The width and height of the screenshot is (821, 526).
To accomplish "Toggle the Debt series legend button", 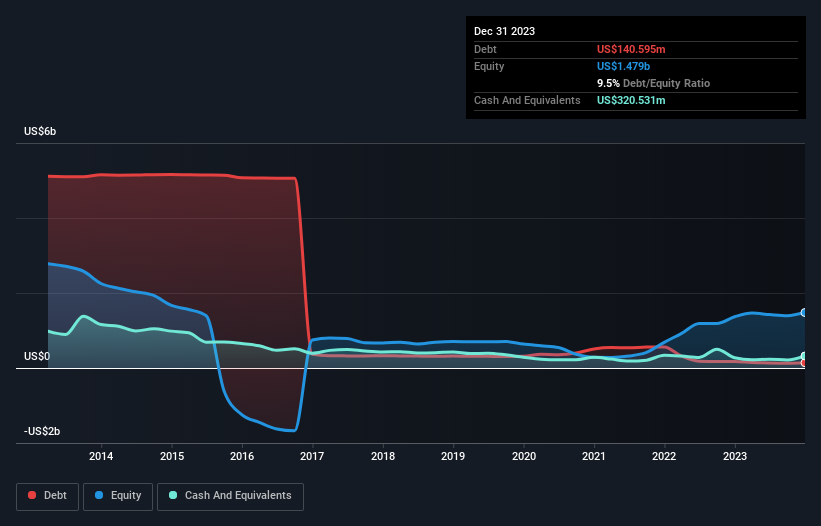I will (48, 496).
